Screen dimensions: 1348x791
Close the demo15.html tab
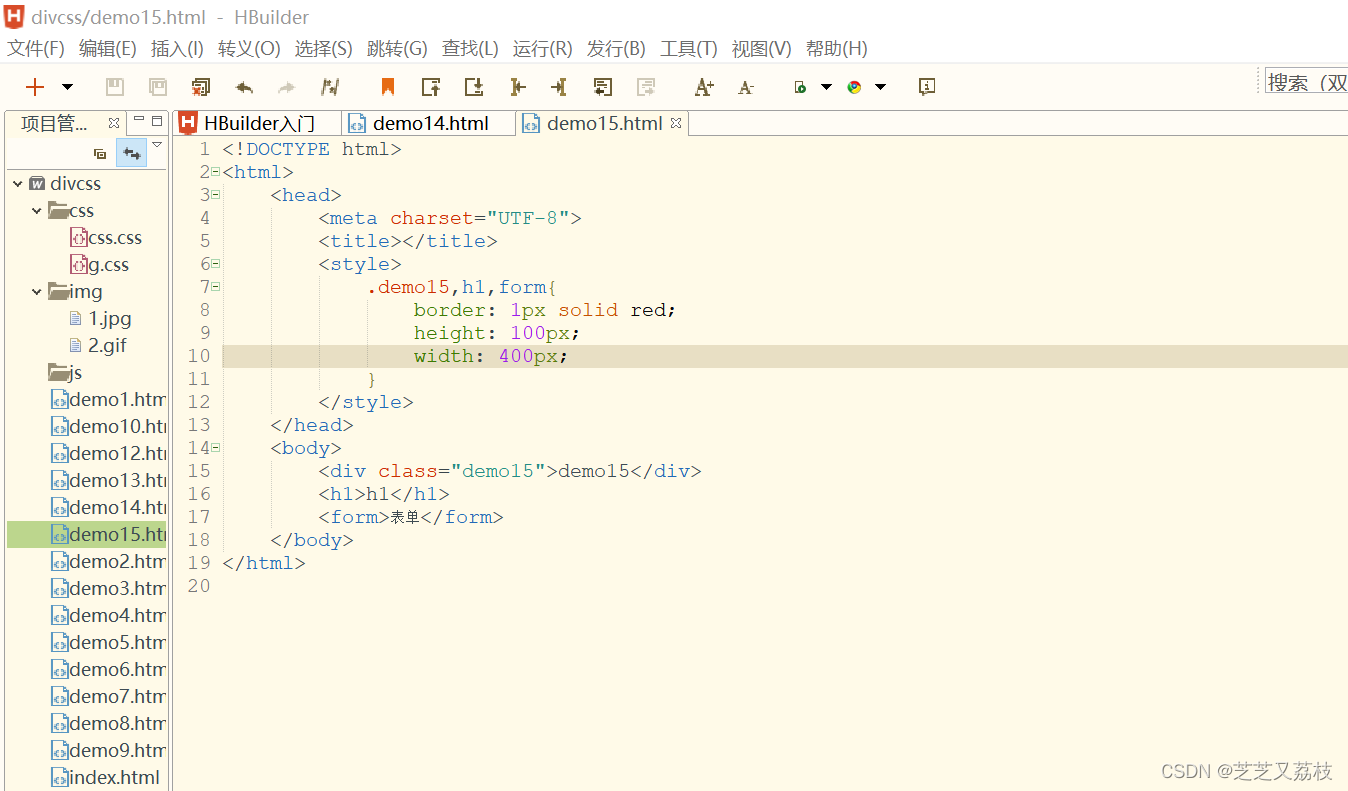[x=676, y=123]
